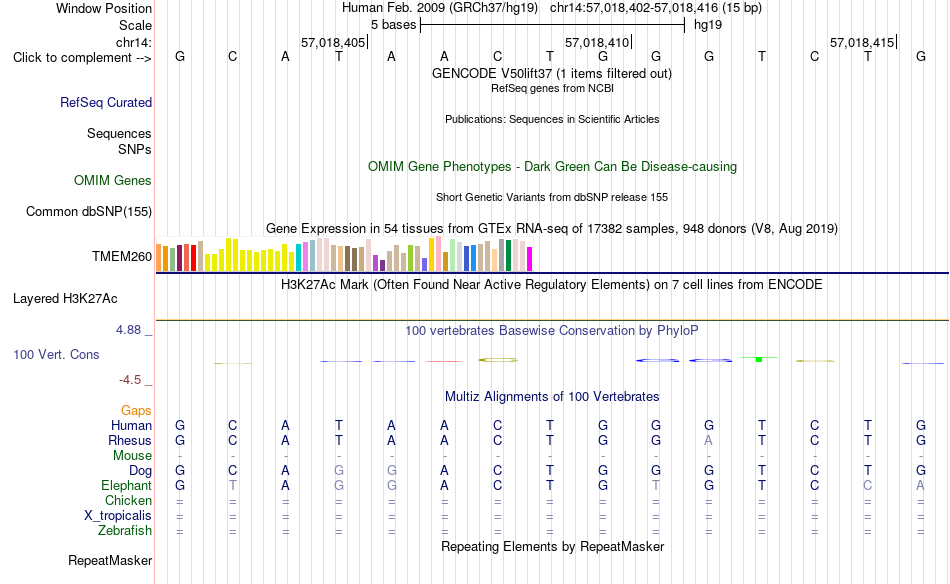Select the Common dbSNP(155) track label
The width and height of the screenshot is (950, 584).
coord(89,211)
